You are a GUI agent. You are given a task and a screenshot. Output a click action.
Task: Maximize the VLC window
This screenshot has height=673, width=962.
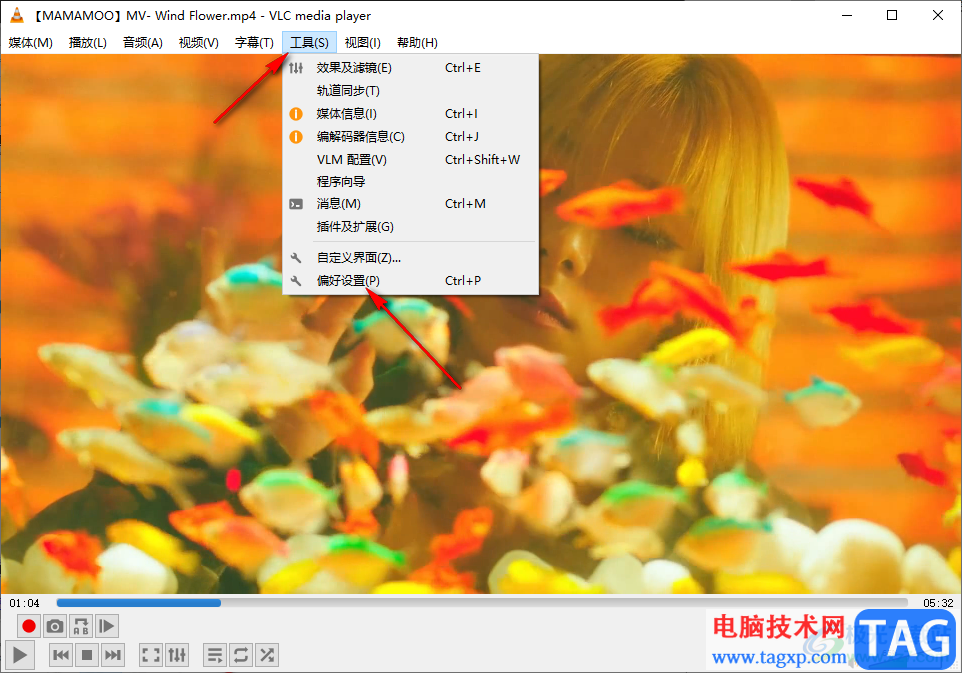tap(892, 15)
